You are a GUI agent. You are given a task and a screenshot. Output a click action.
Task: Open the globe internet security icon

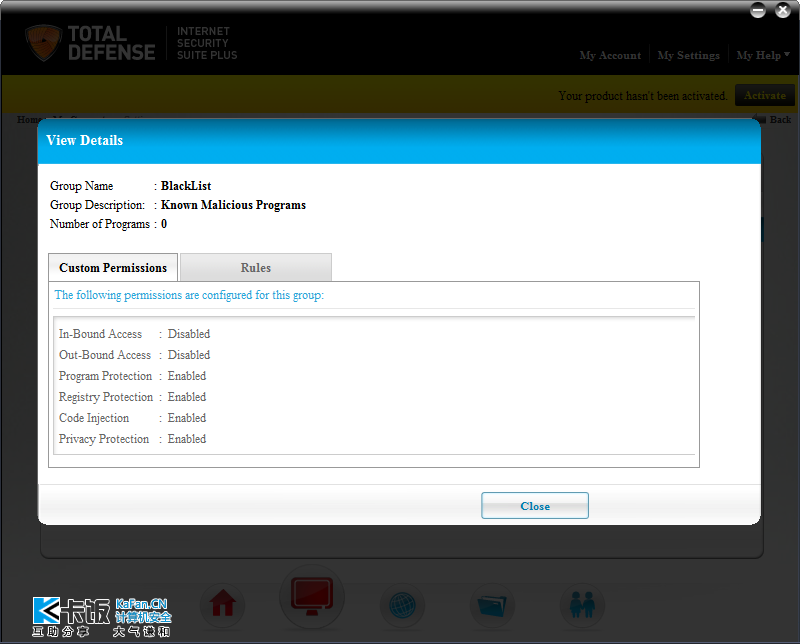point(402,605)
